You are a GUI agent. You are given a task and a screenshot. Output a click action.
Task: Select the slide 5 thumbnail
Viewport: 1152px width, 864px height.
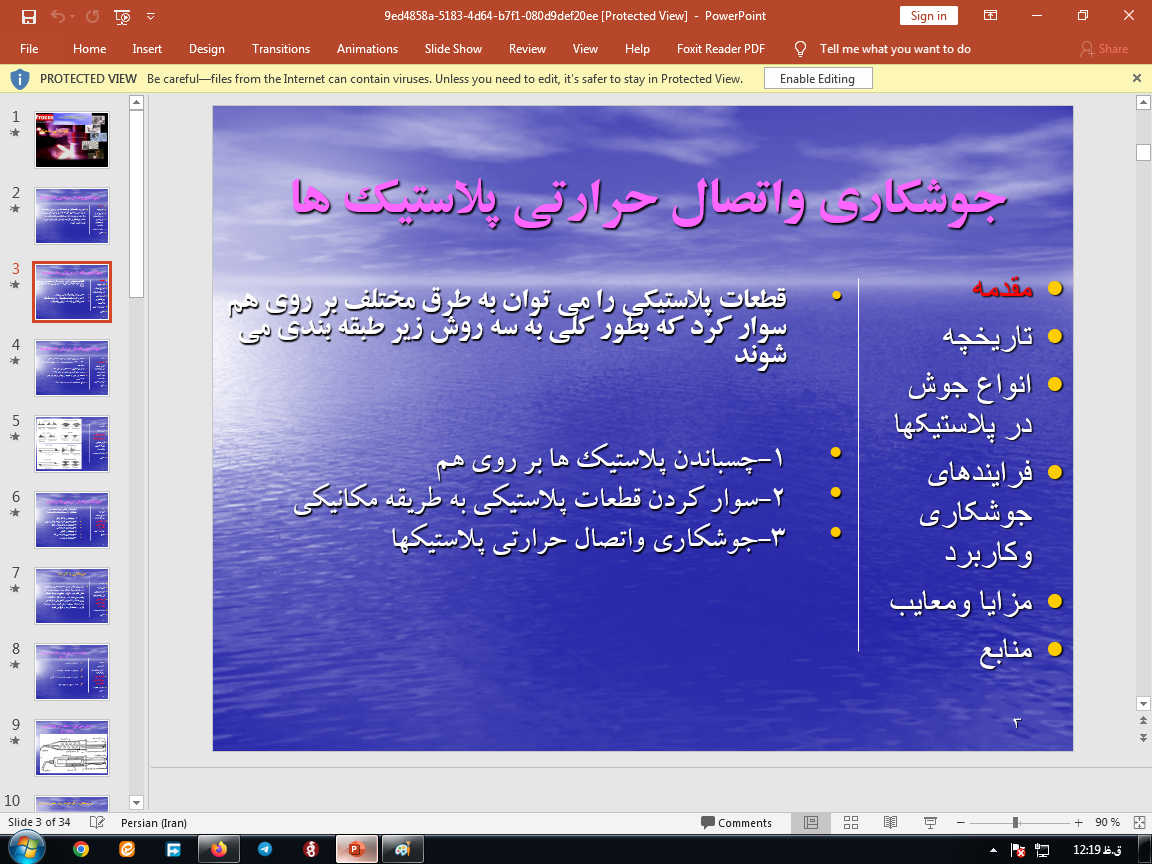coord(71,443)
